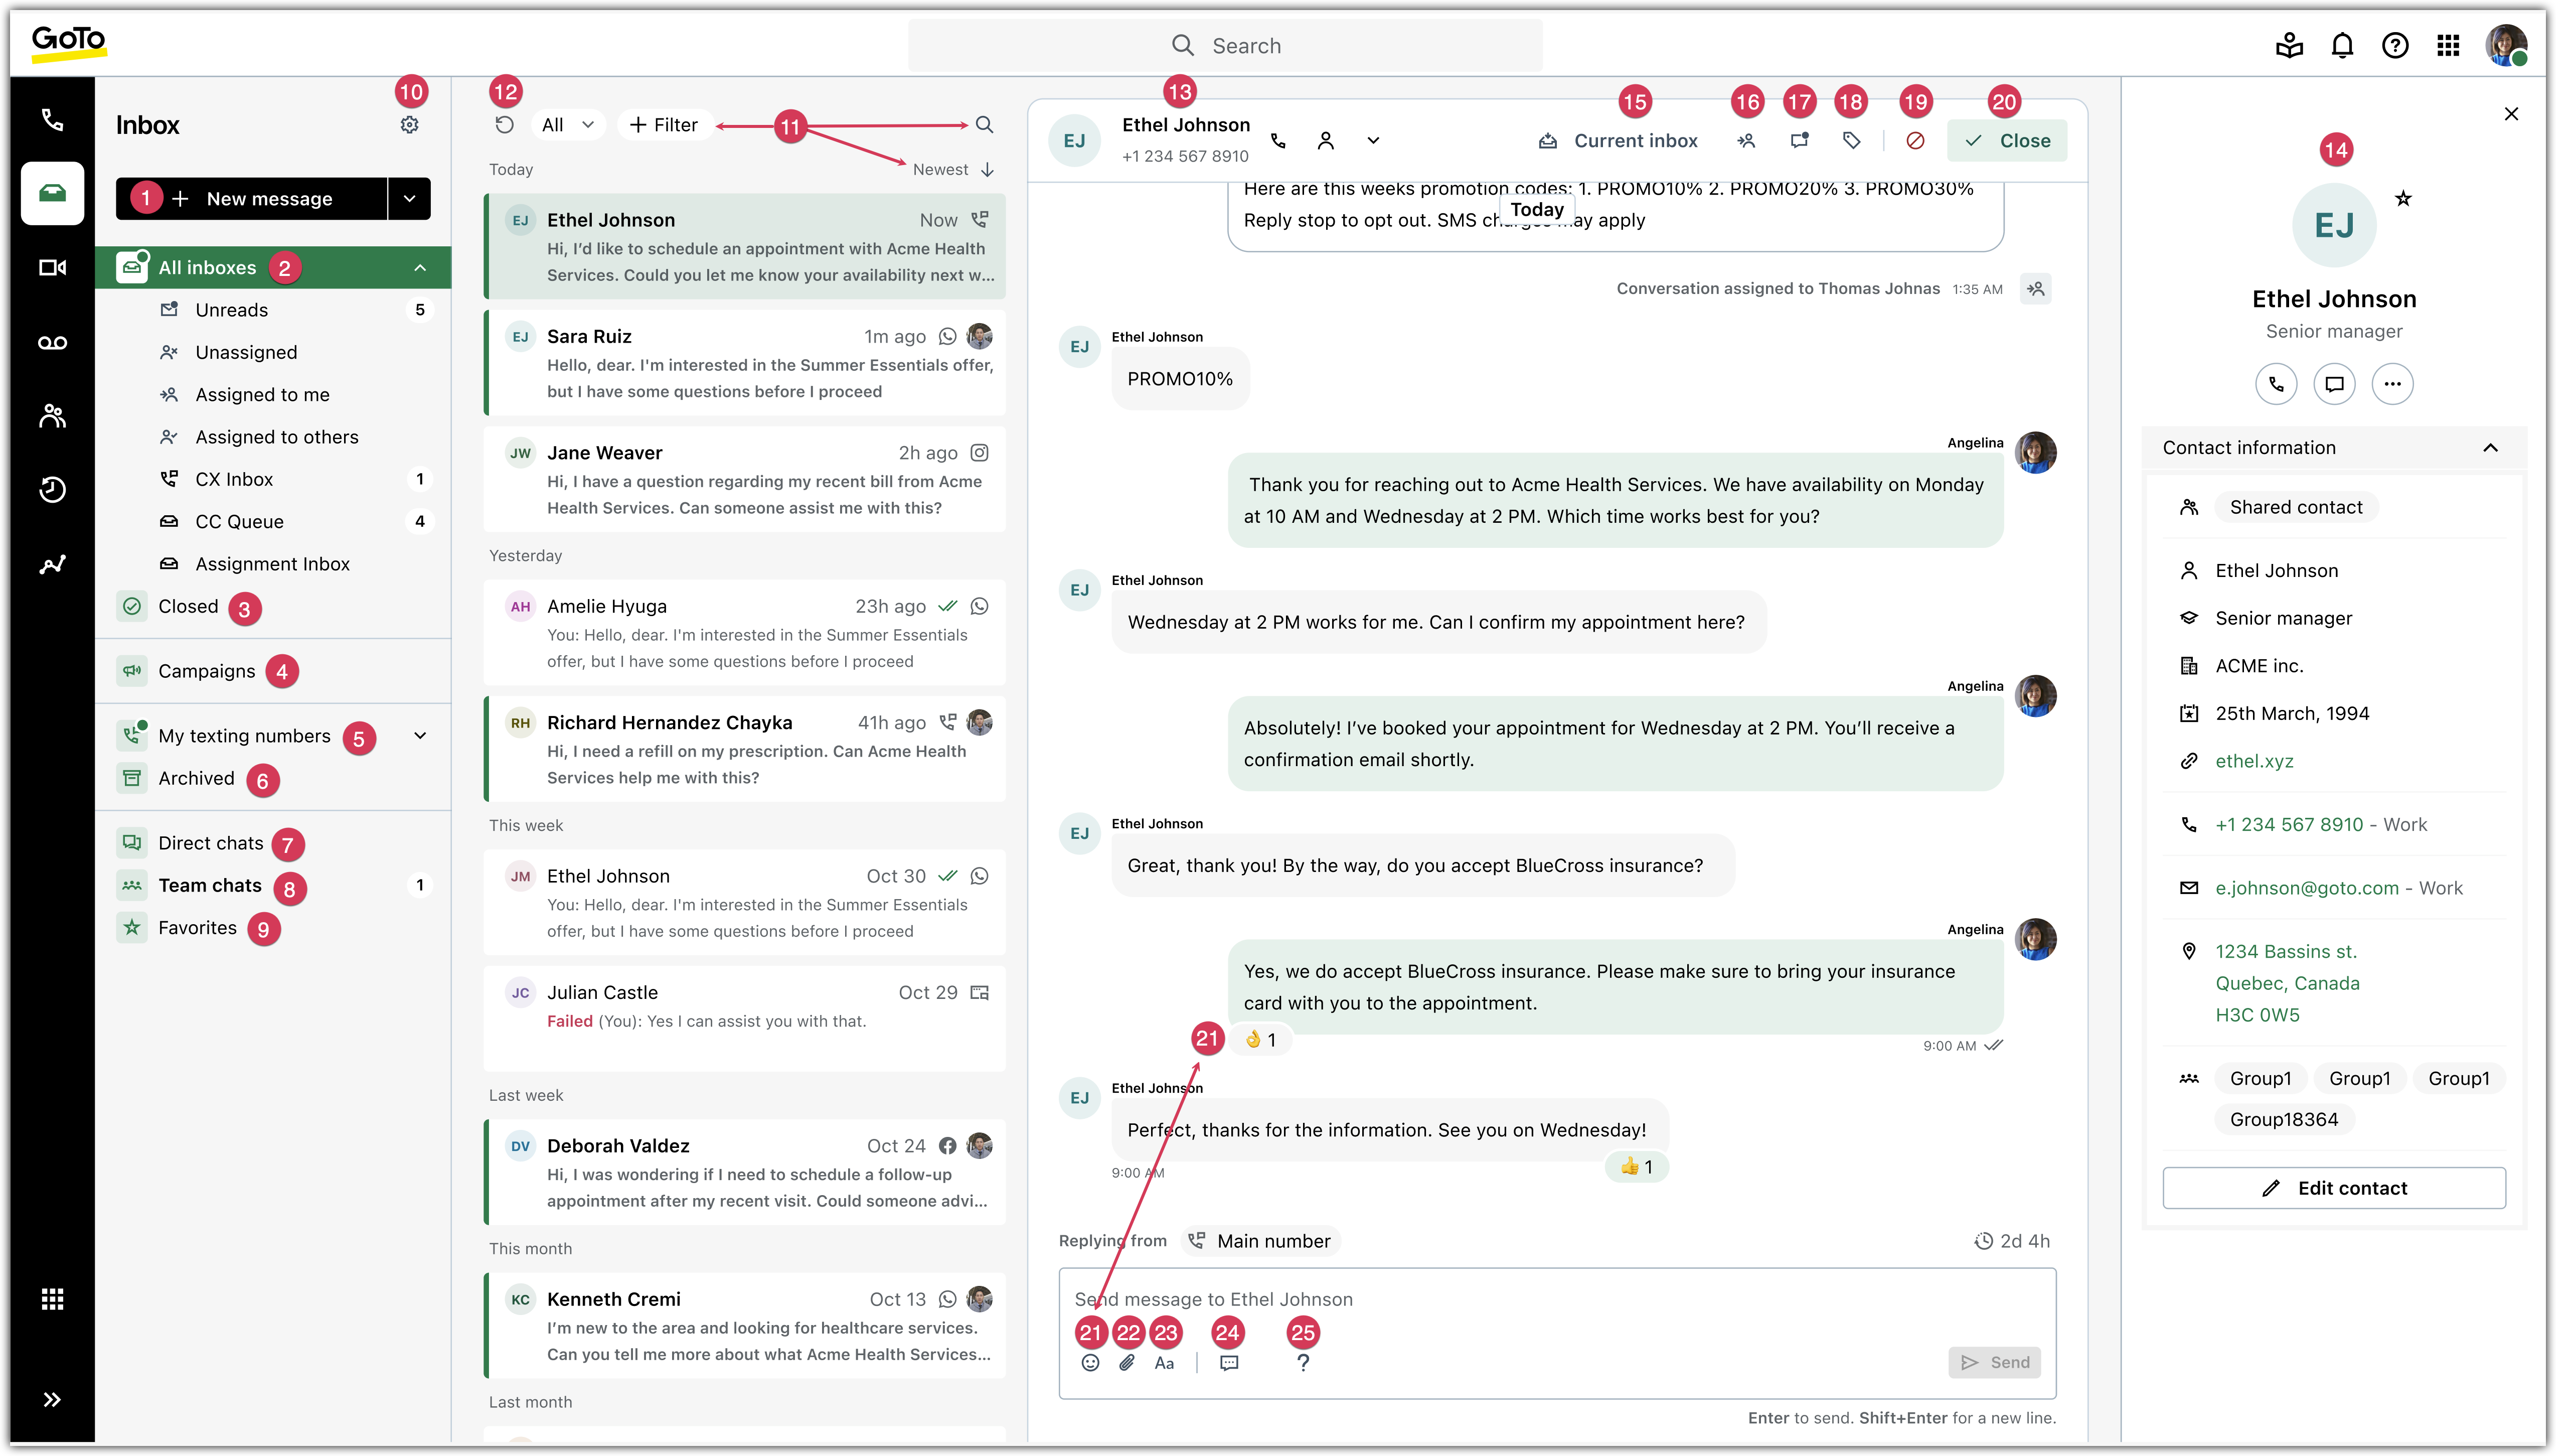Viewport: 2576px width, 1456px height.
Task: Toggle text formatting Aa option
Action: (1164, 1363)
